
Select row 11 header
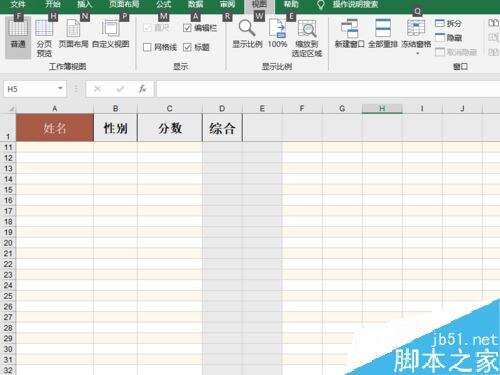coord(8,147)
